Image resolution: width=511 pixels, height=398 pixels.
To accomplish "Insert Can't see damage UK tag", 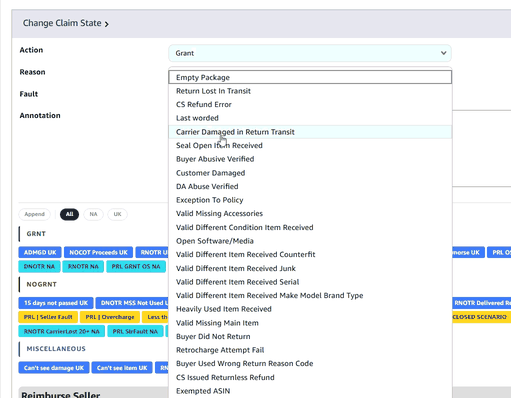I will pyautogui.click(x=54, y=368).
